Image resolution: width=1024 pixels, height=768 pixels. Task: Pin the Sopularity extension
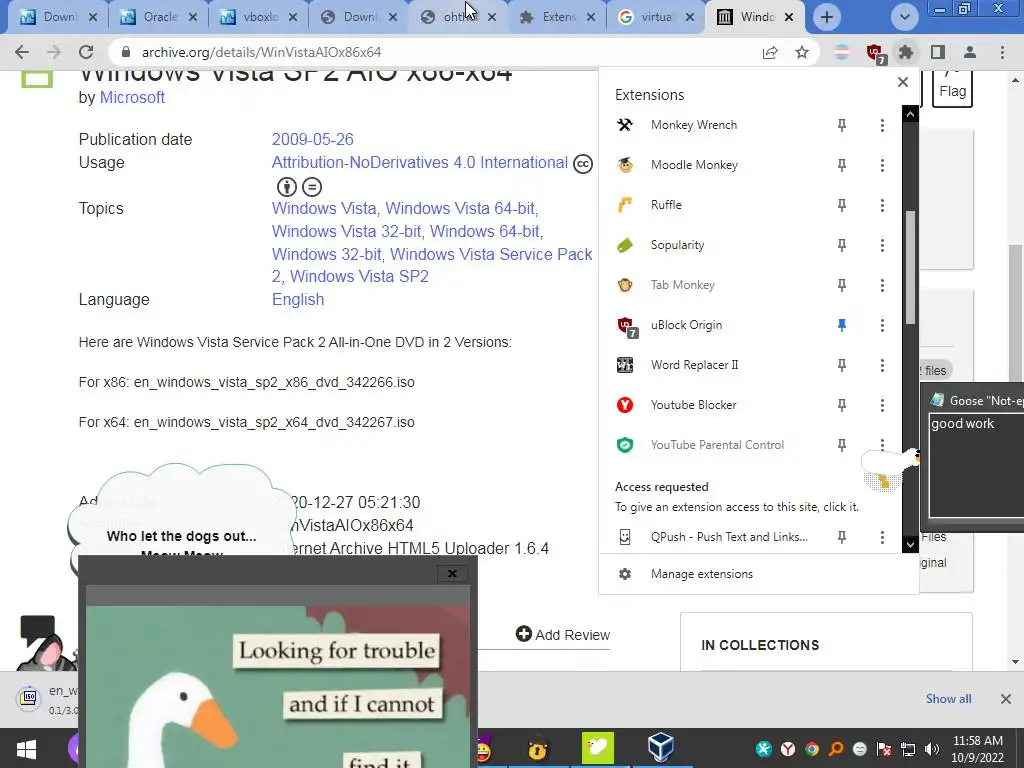click(x=842, y=245)
